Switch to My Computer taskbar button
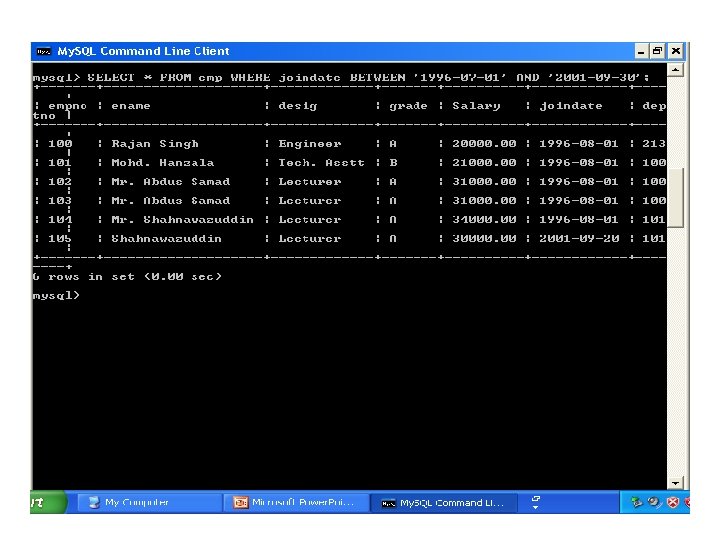The width and height of the screenshot is (720, 540). (x=148, y=503)
